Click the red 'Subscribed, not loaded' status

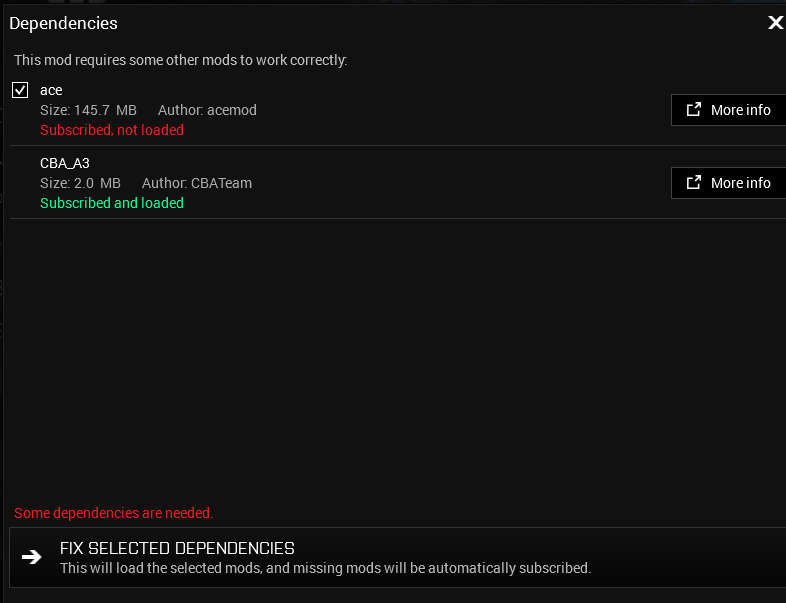(x=112, y=130)
